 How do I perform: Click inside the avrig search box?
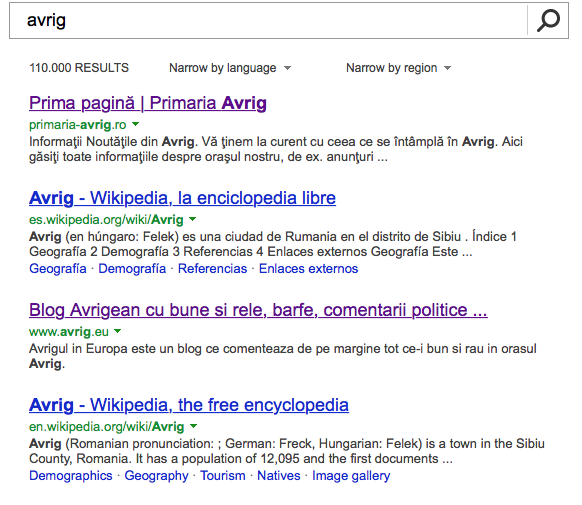click(x=268, y=20)
